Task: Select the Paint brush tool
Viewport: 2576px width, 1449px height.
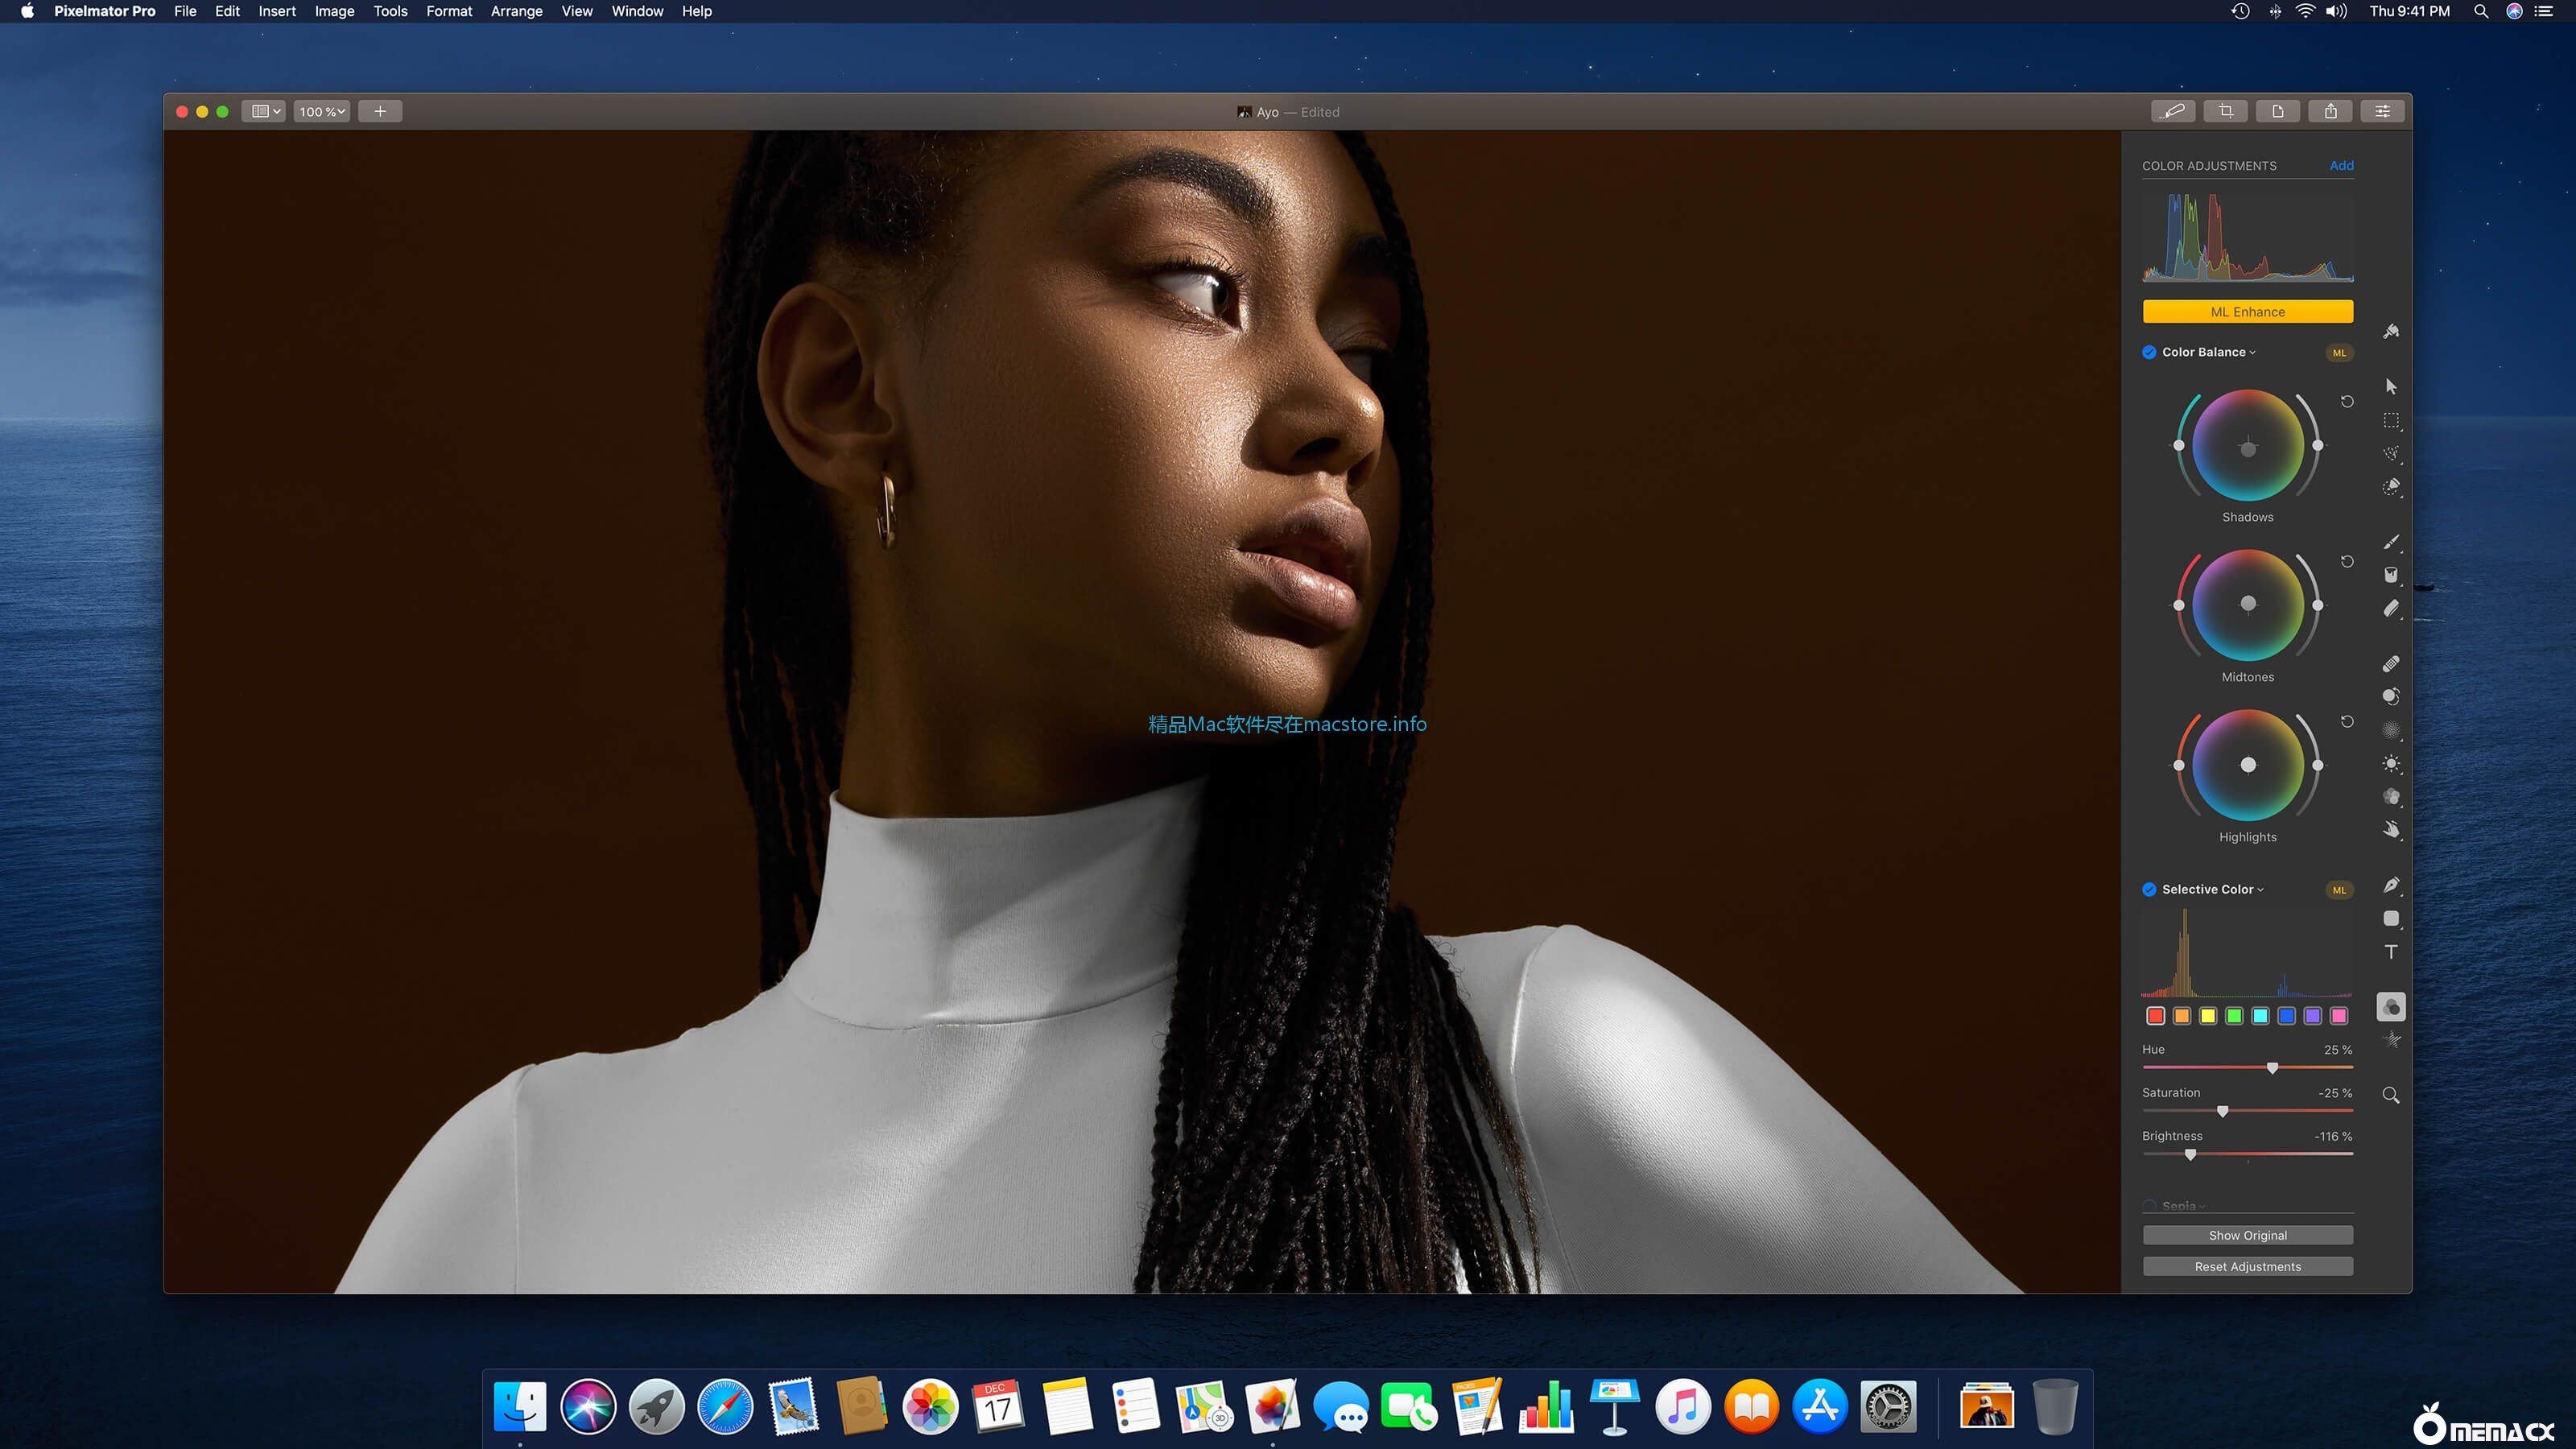Action: point(2390,542)
